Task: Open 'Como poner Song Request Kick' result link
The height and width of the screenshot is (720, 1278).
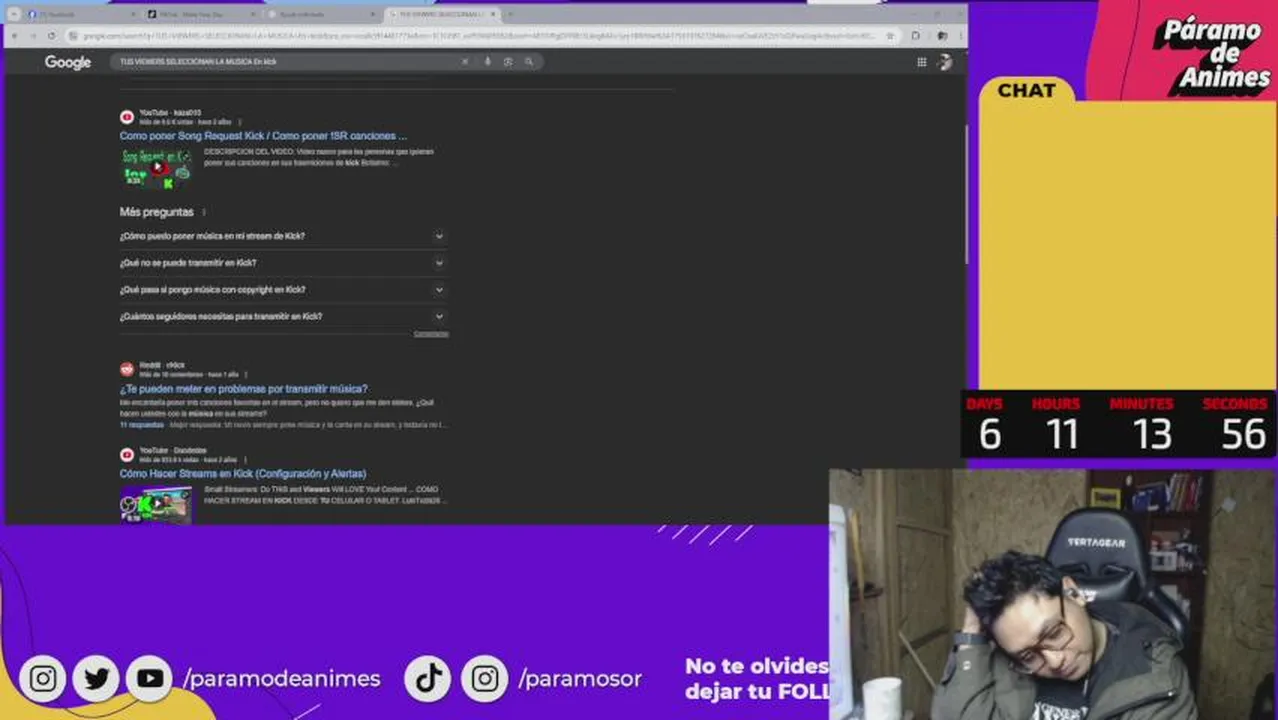Action: (x=263, y=136)
